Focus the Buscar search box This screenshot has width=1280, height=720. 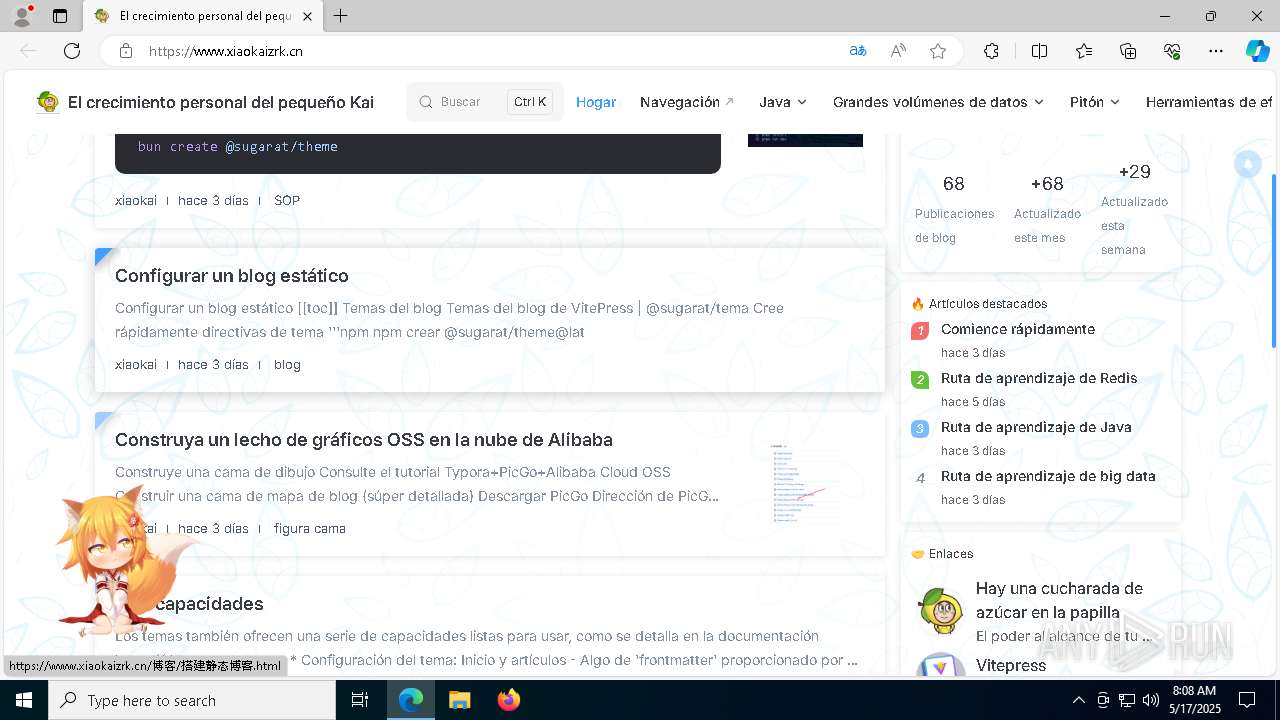pos(485,102)
